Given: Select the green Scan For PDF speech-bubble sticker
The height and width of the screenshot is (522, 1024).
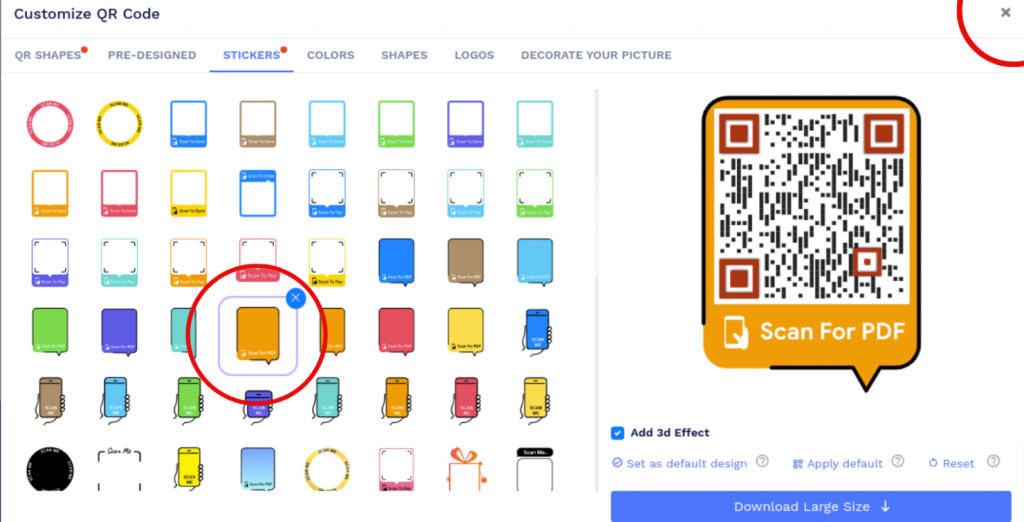Looking at the screenshot, I should point(50,331).
